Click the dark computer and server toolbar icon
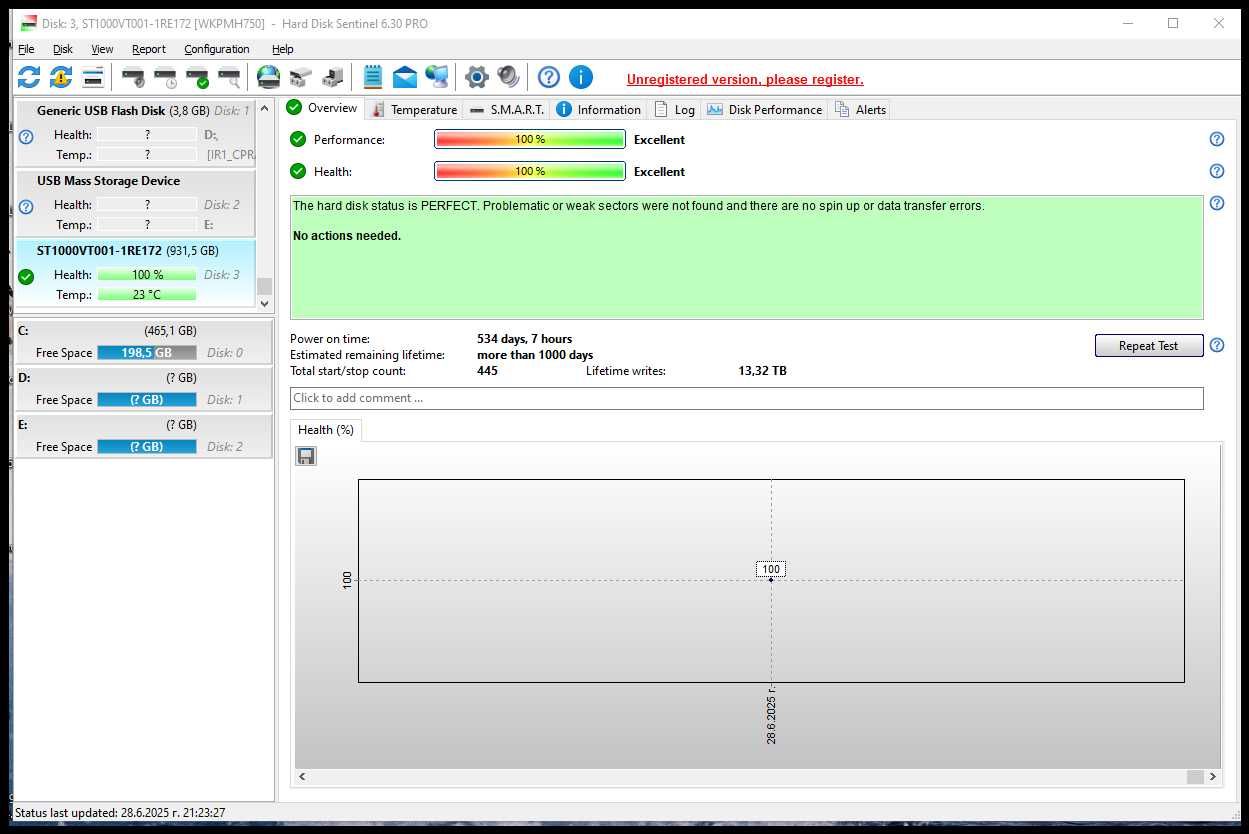Screen dimensions: 1249x834 click(x=332, y=76)
